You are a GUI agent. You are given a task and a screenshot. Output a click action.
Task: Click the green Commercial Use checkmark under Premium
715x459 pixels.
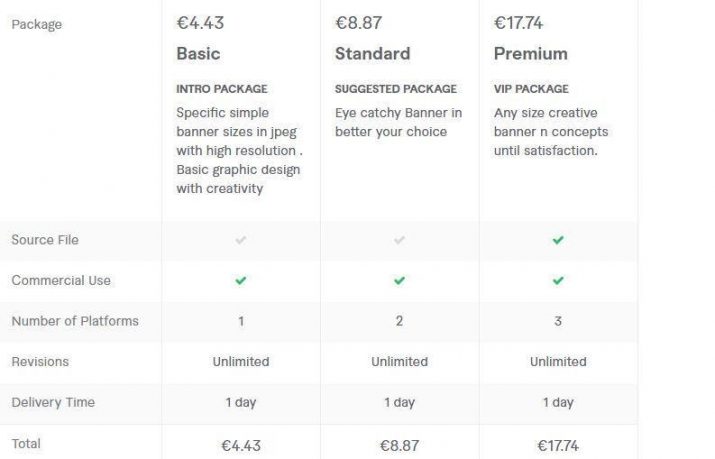[558, 280]
